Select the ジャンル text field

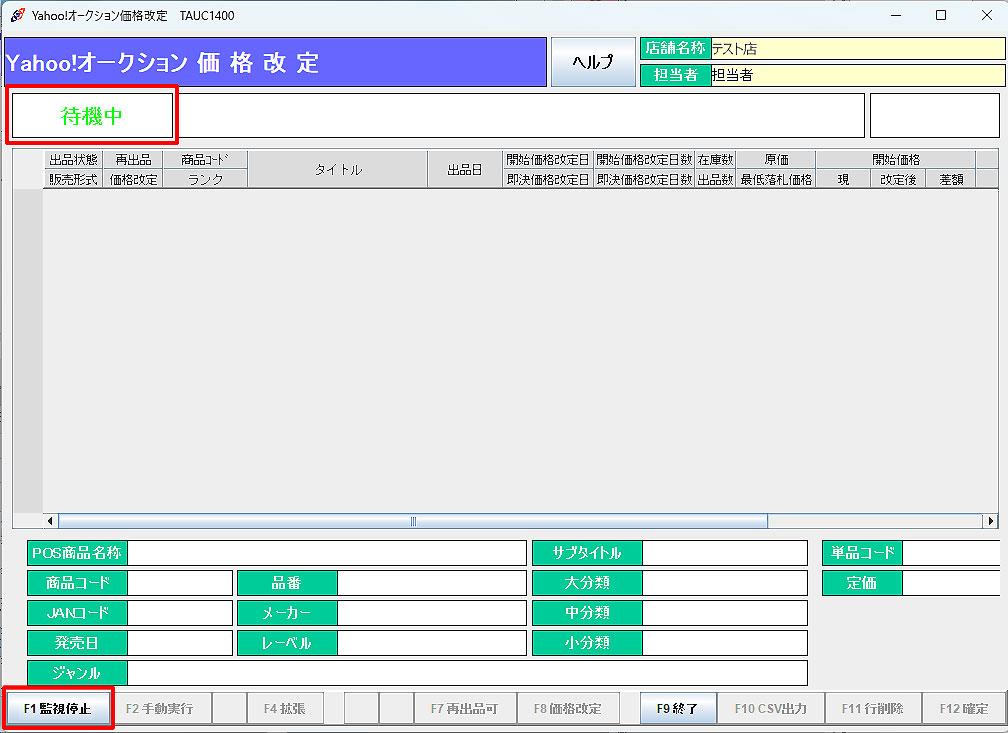click(x=466, y=673)
